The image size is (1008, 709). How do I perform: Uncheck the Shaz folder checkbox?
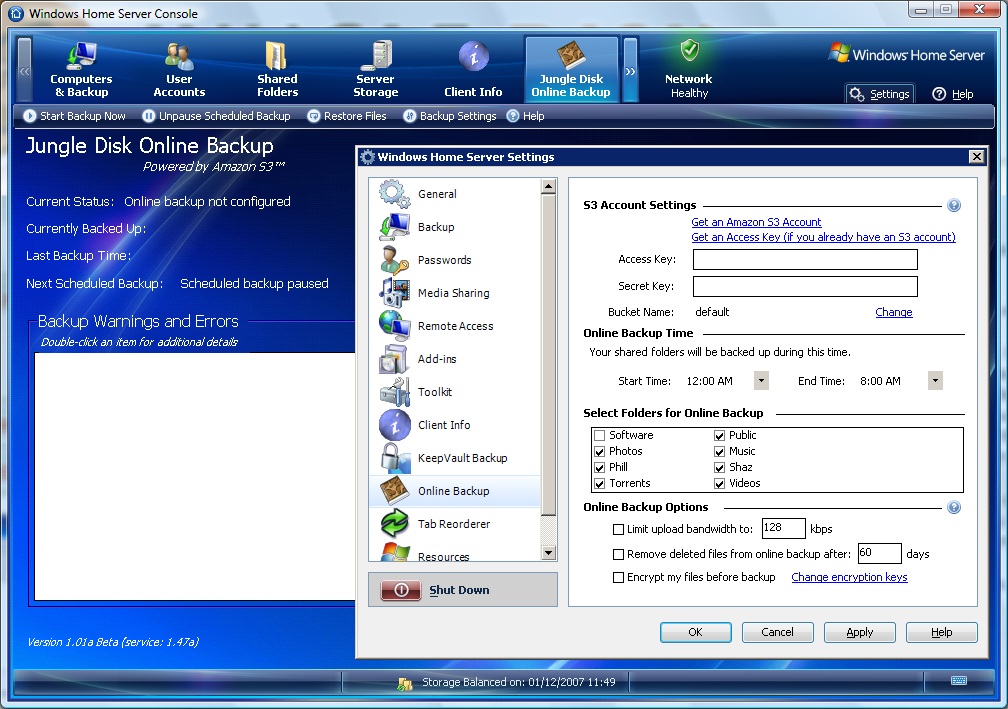[719, 467]
